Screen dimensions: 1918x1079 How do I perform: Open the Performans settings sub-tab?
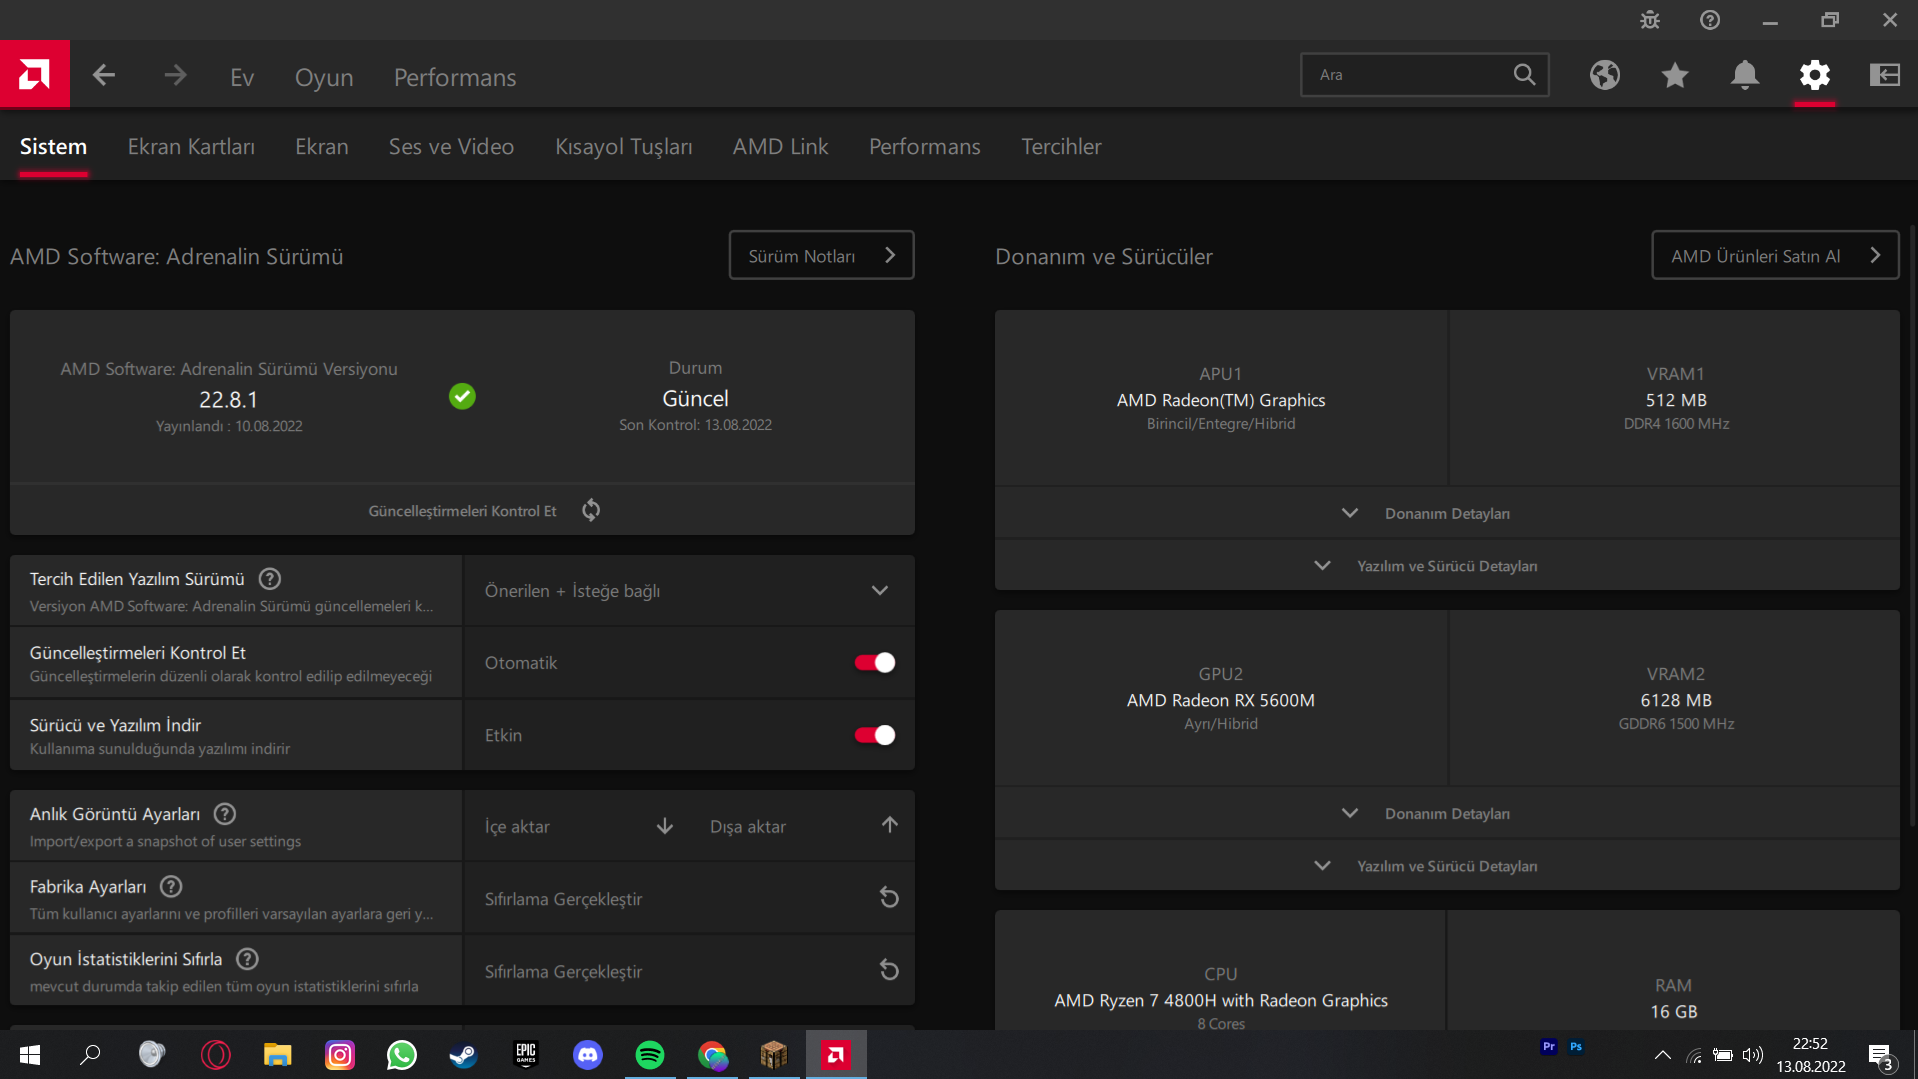point(924,147)
